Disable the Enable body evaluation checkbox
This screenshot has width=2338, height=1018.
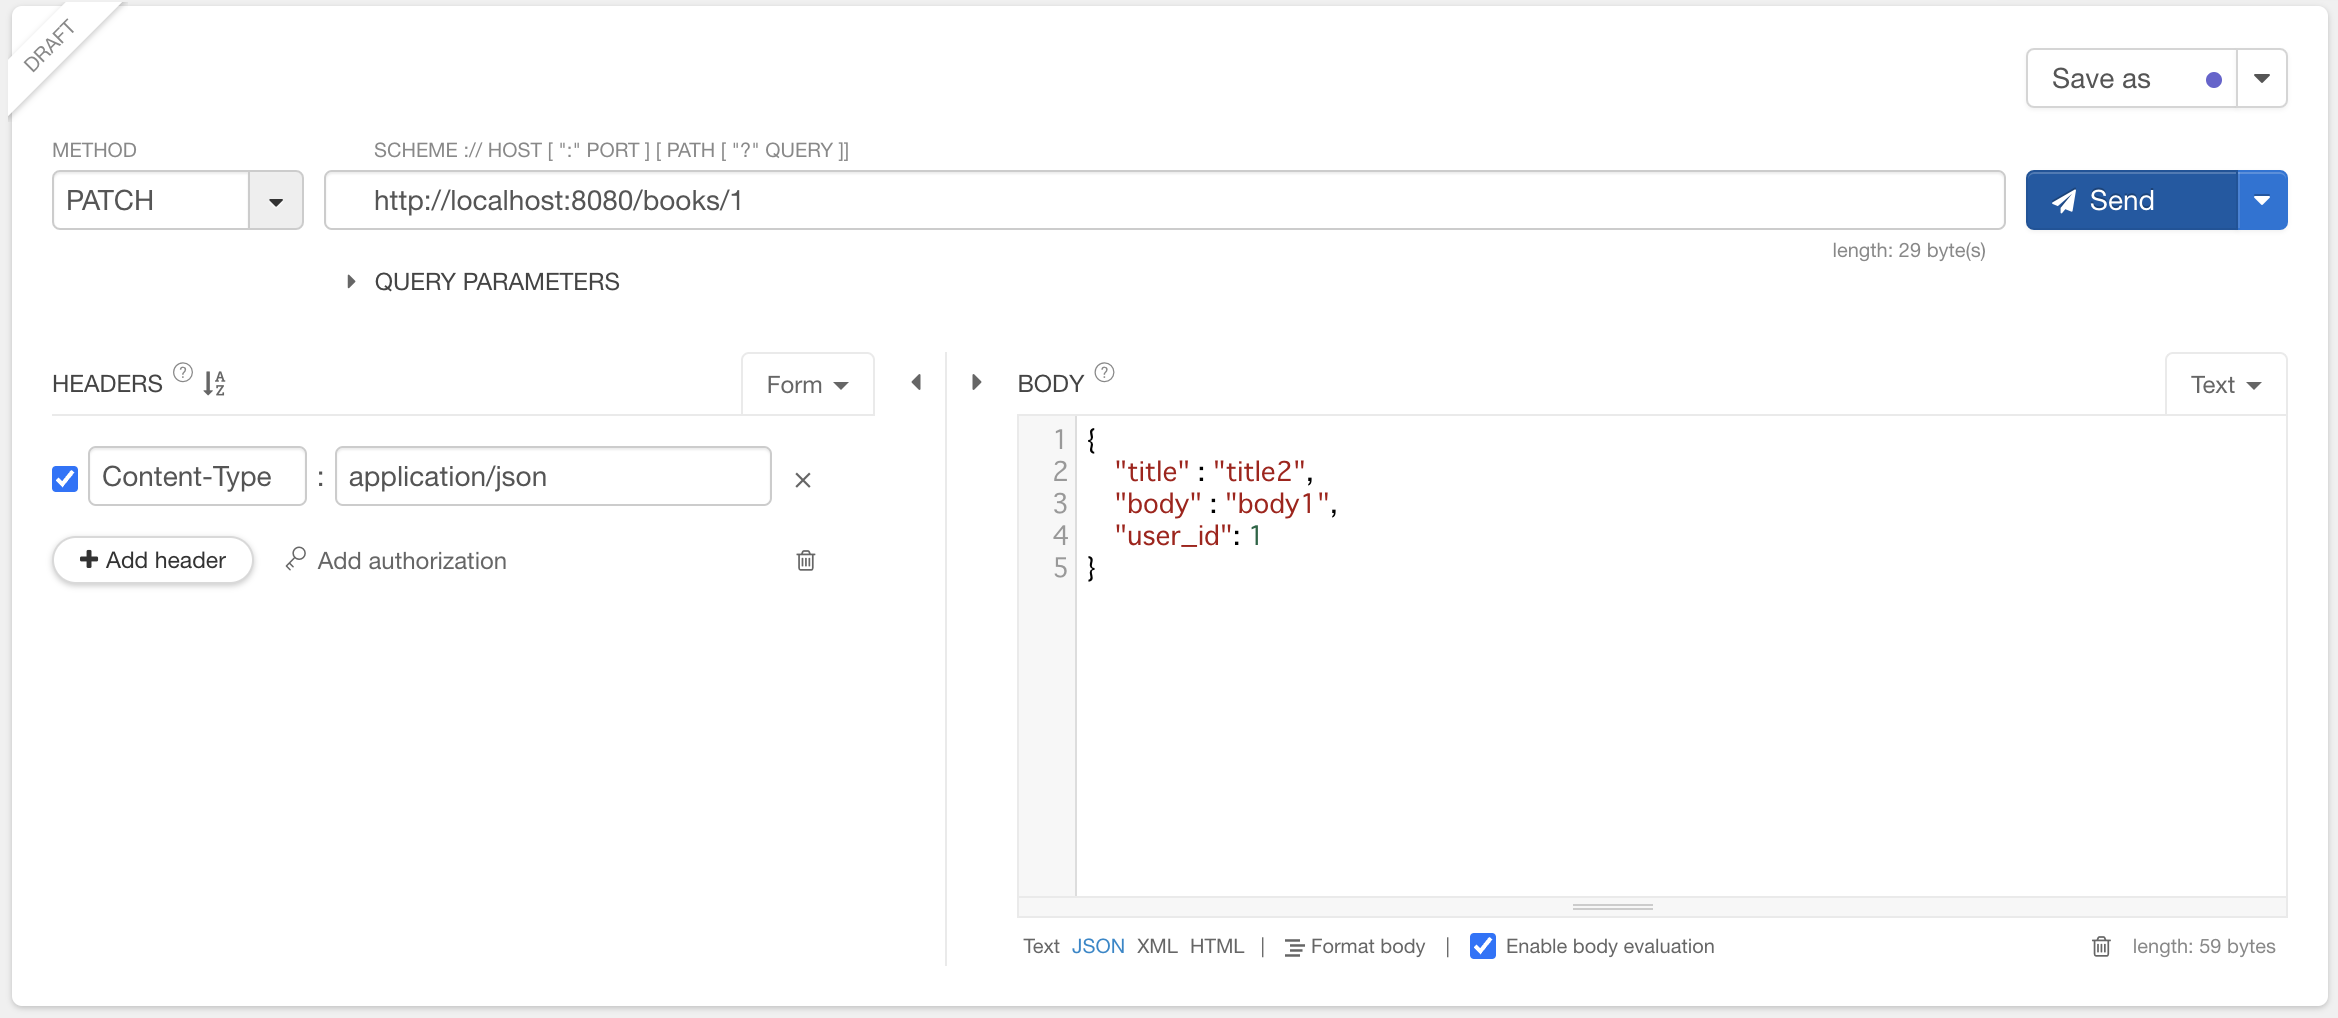(1483, 946)
